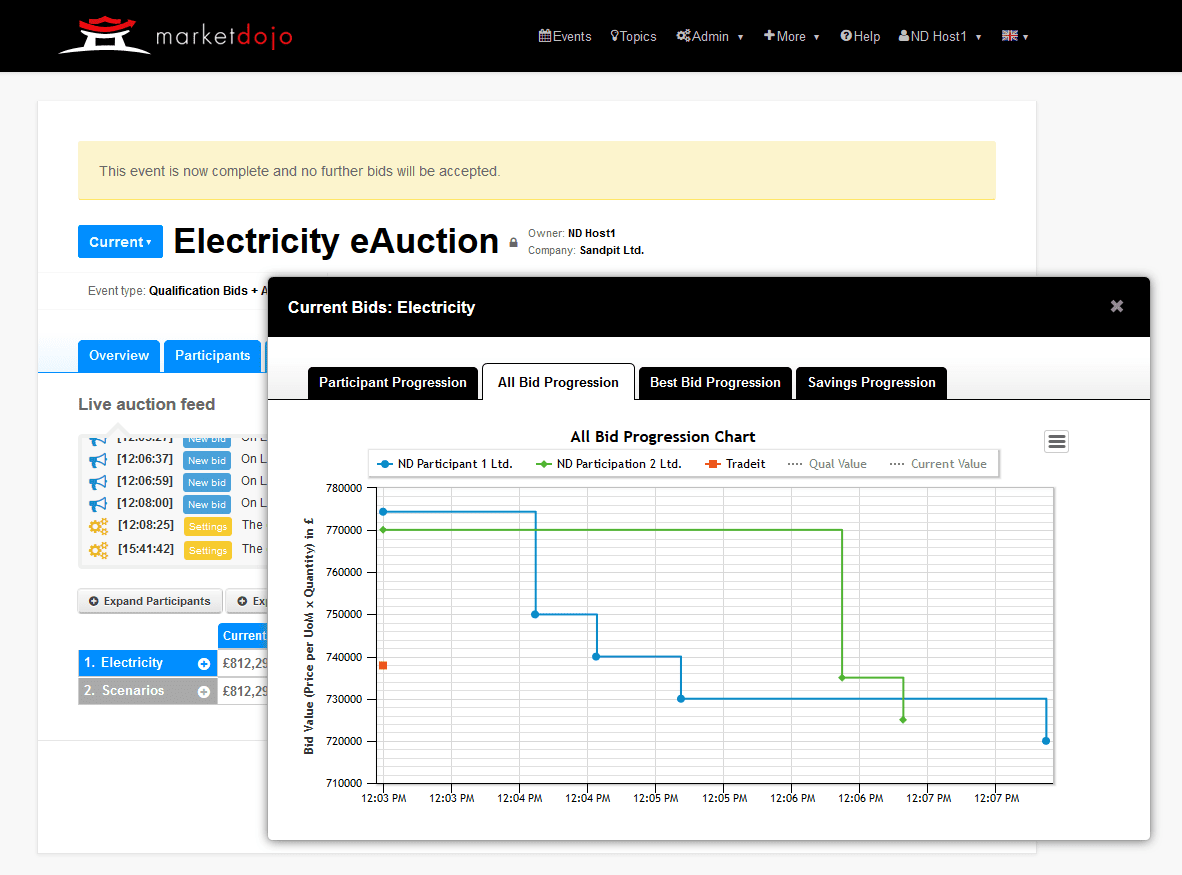Switch to Best Bid Progression tab
Viewport: 1182px width, 875px height.
coord(715,382)
